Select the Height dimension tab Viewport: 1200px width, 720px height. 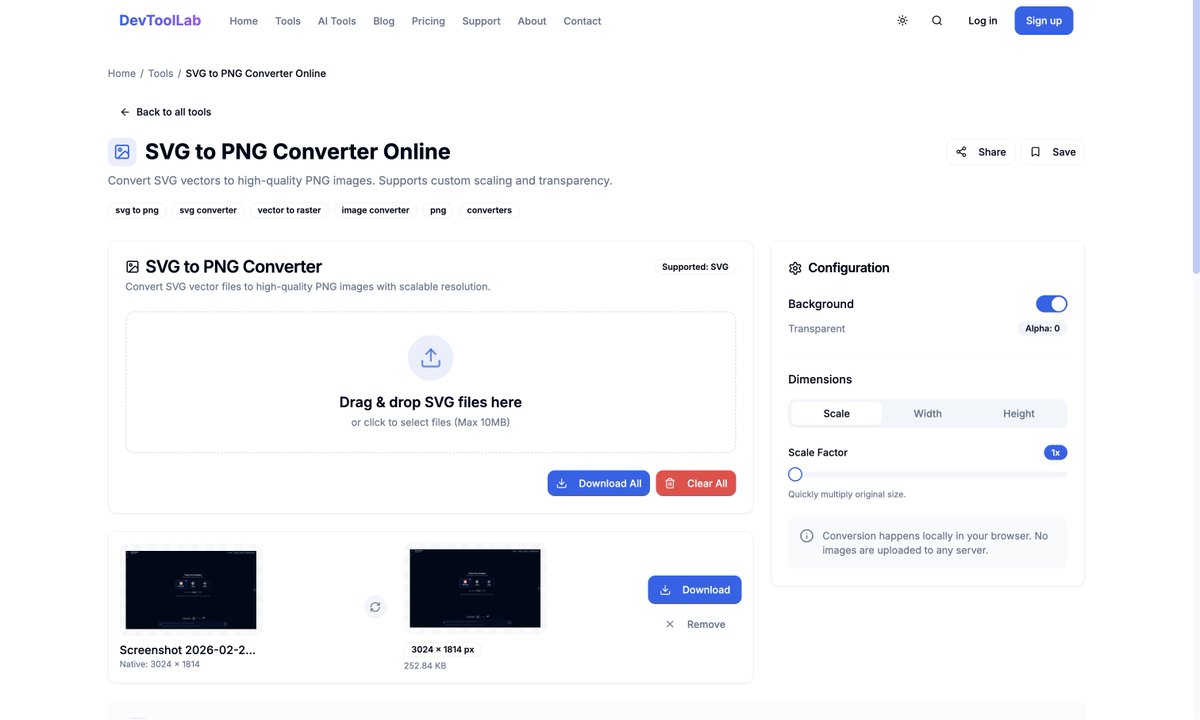pos(1019,413)
